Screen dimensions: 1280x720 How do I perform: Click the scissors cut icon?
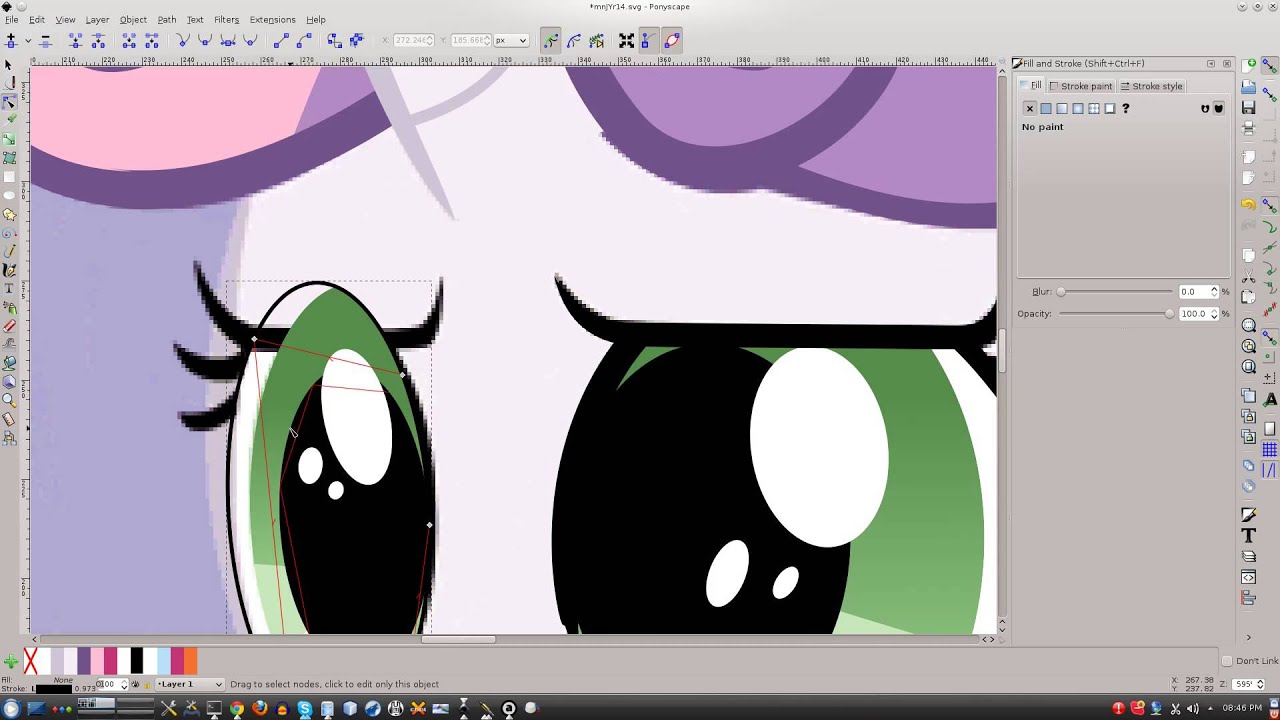pos(1249,275)
